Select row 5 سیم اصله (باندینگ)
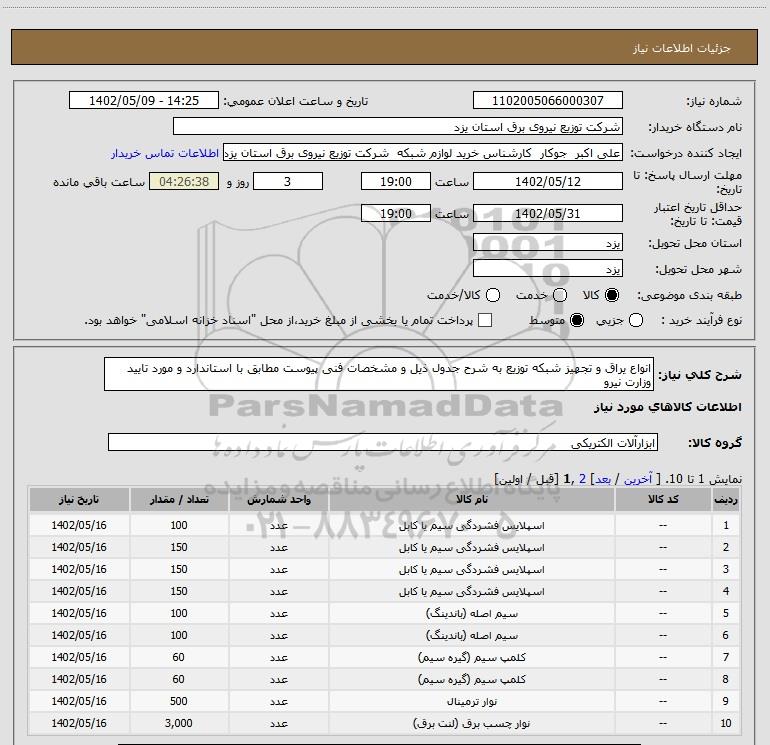Image resolution: width=770 pixels, height=745 pixels. (x=384, y=613)
